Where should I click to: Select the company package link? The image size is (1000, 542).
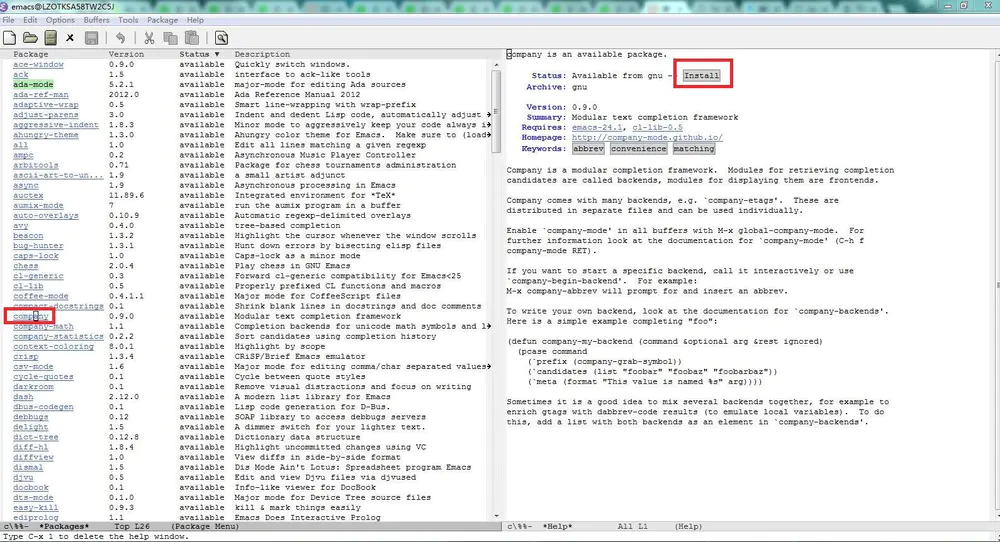pos(31,316)
